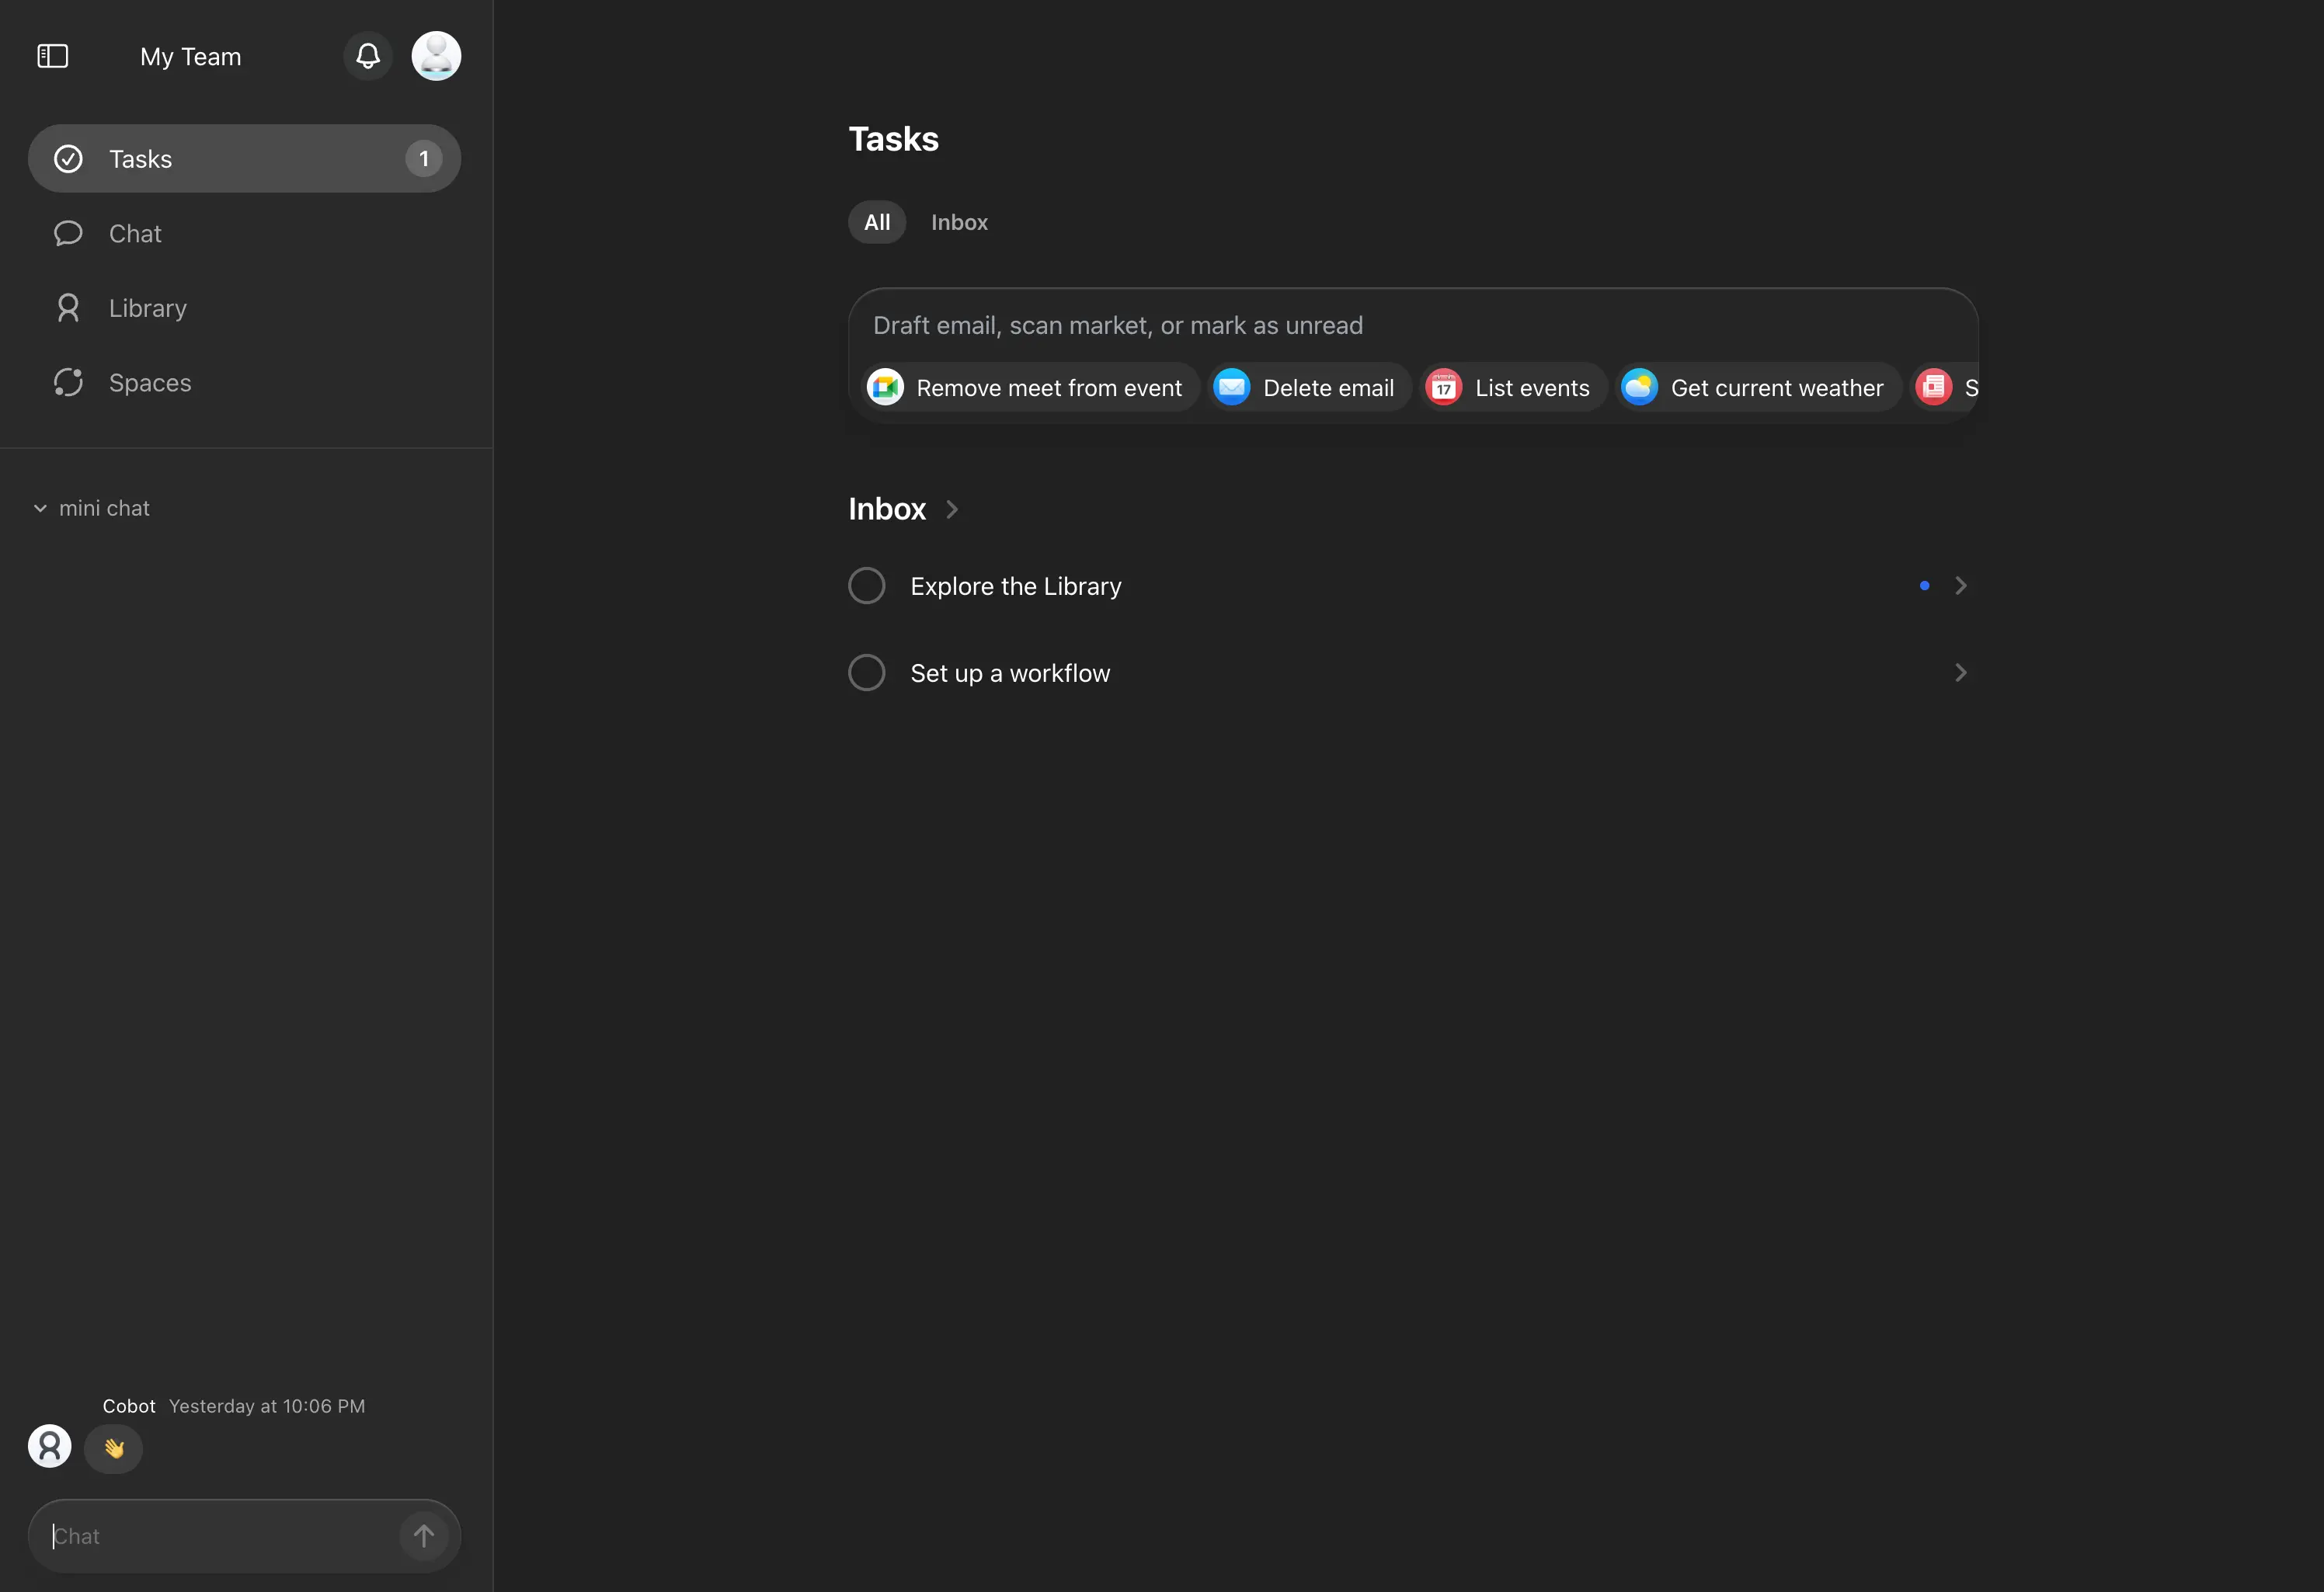Open Explore the Library details chevron

1960,586
